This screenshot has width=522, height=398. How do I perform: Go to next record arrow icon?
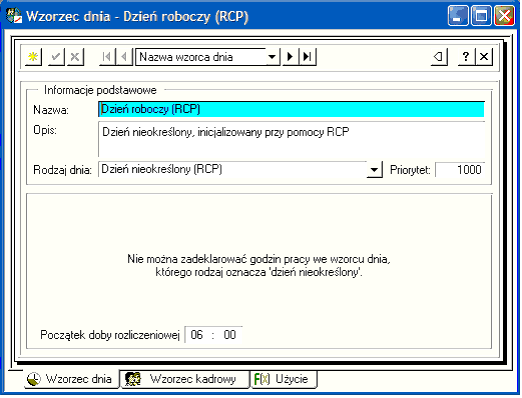291,57
